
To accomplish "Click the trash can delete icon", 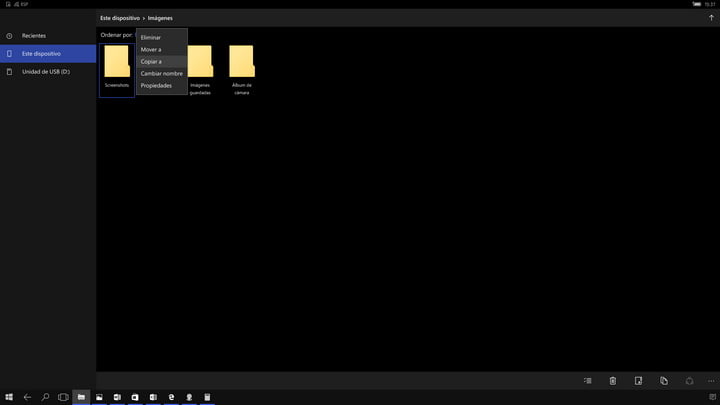I will [613, 381].
